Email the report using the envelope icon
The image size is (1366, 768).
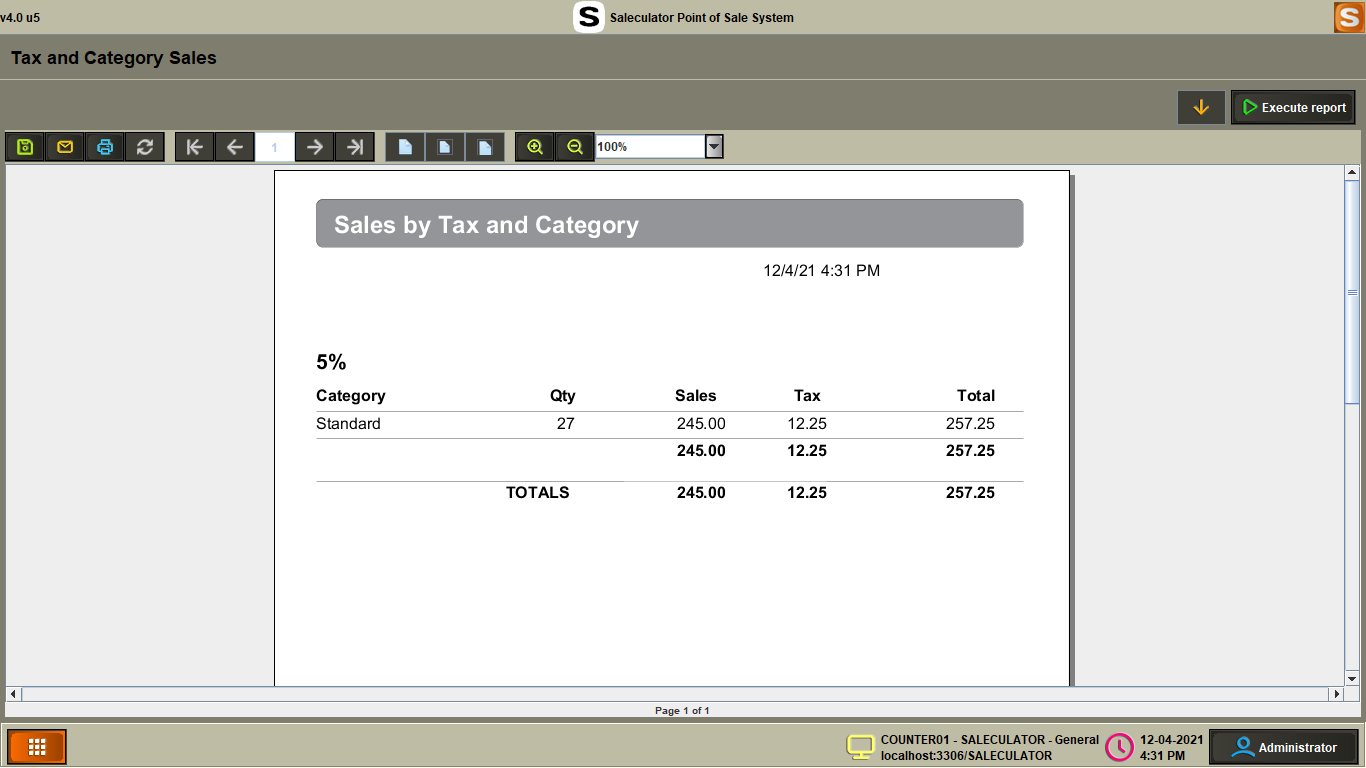(x=65, y=147)
